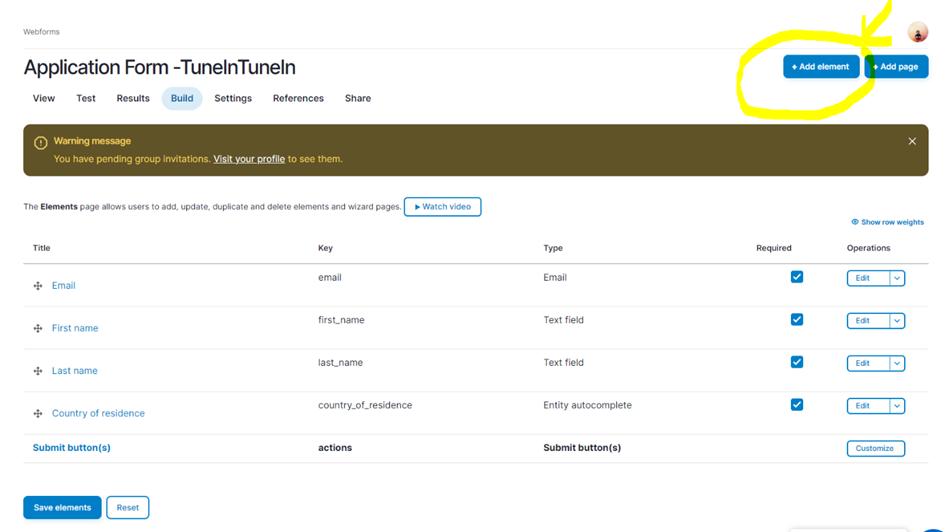This screenshot has height=532, width=945.
Task: Switch to the Results tab
Action: (133, 98)
